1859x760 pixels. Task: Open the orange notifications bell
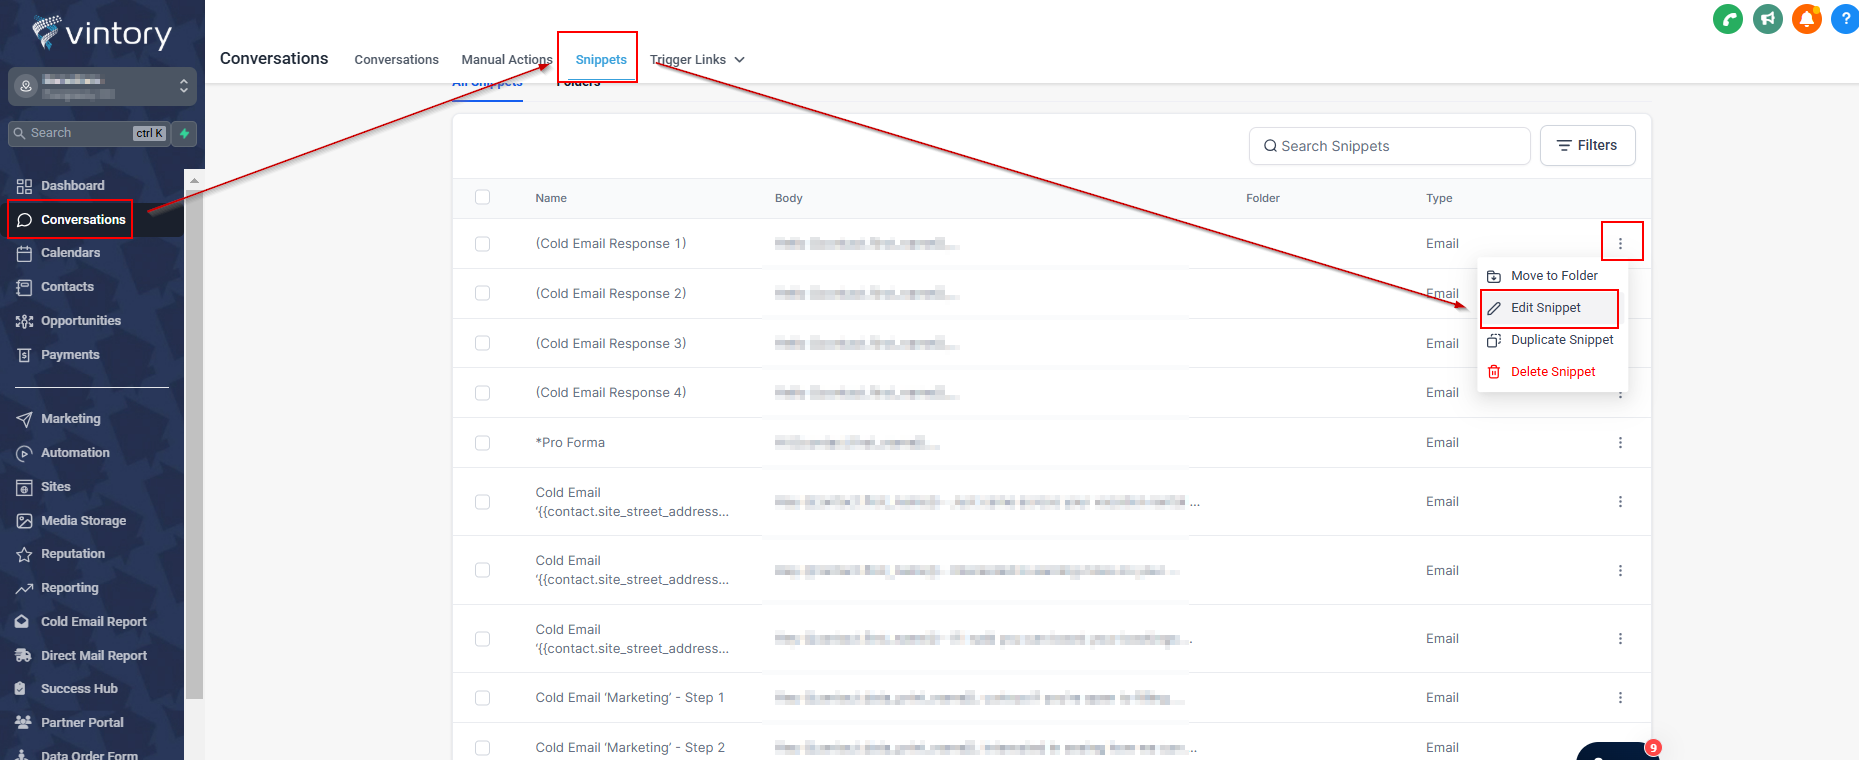tap(1806, 19)
